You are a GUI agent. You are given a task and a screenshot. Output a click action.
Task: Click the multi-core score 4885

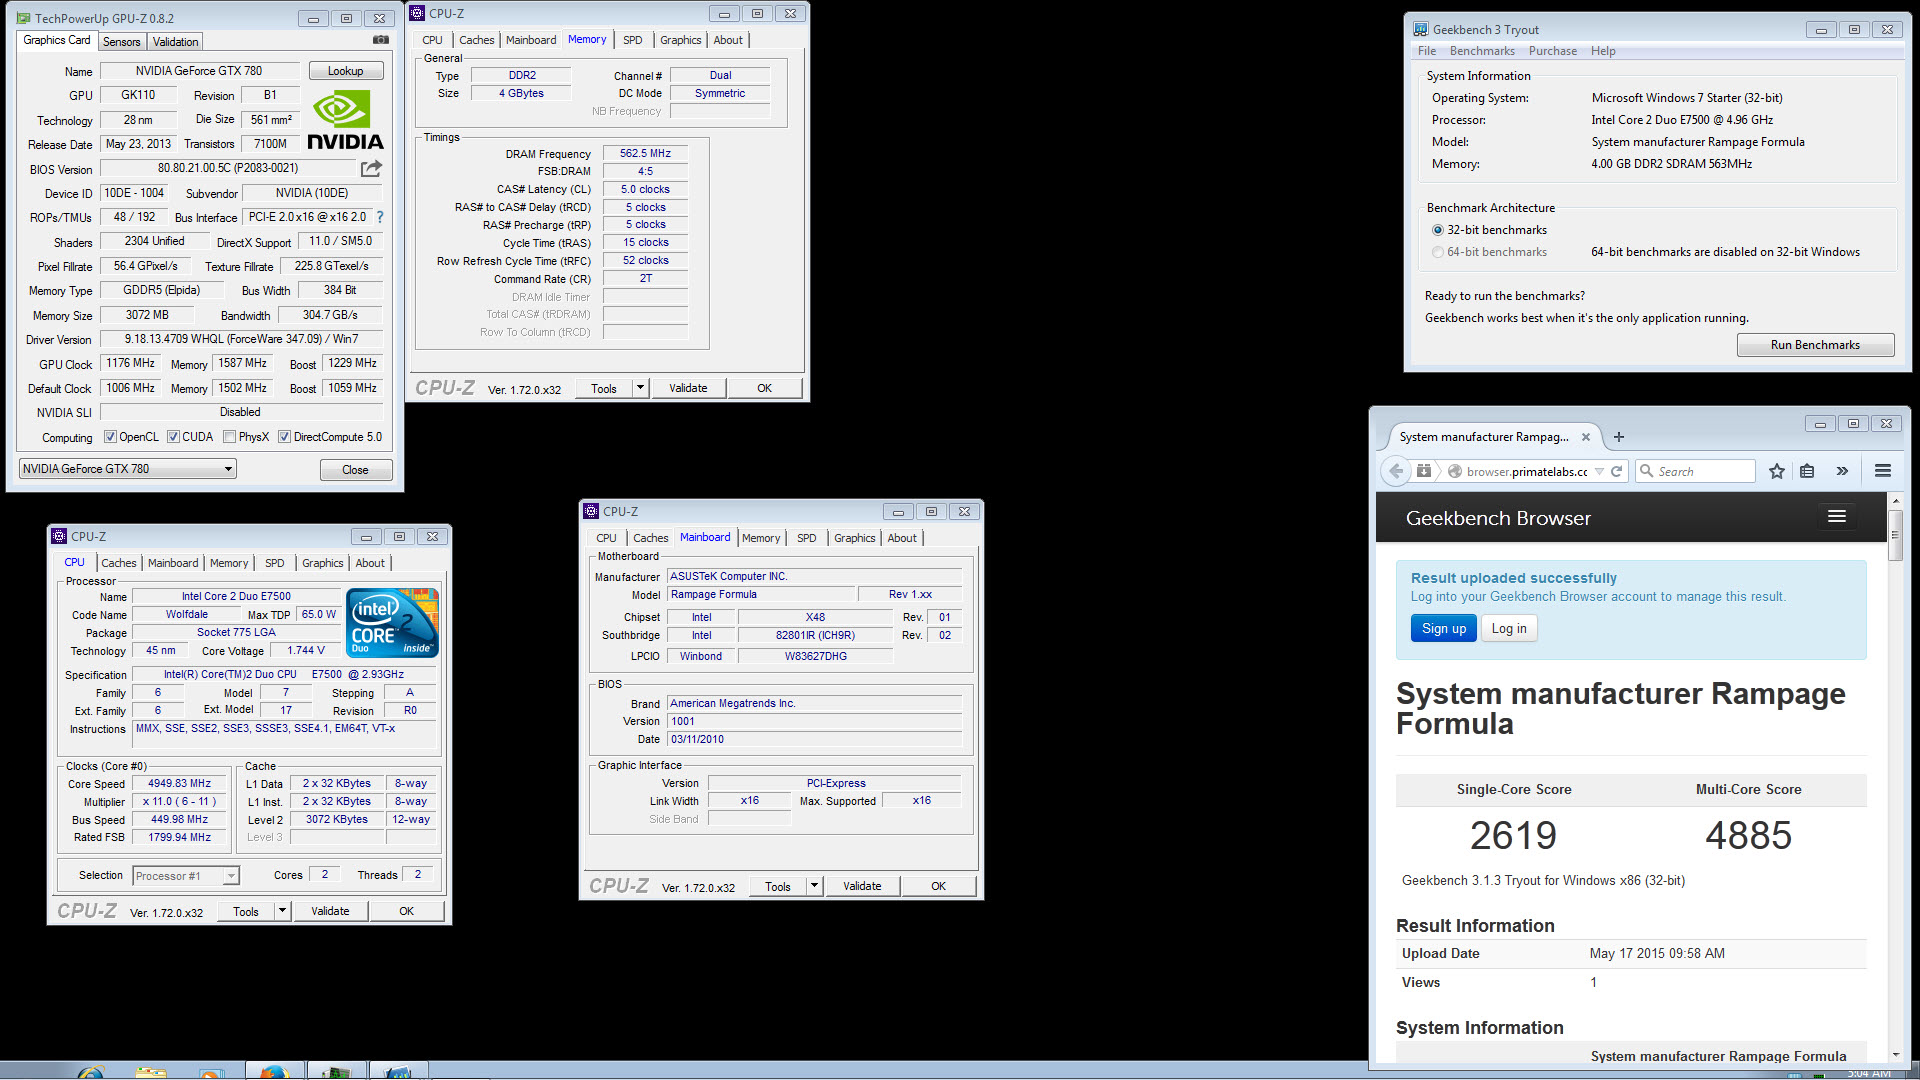(x=1748, y=835)
